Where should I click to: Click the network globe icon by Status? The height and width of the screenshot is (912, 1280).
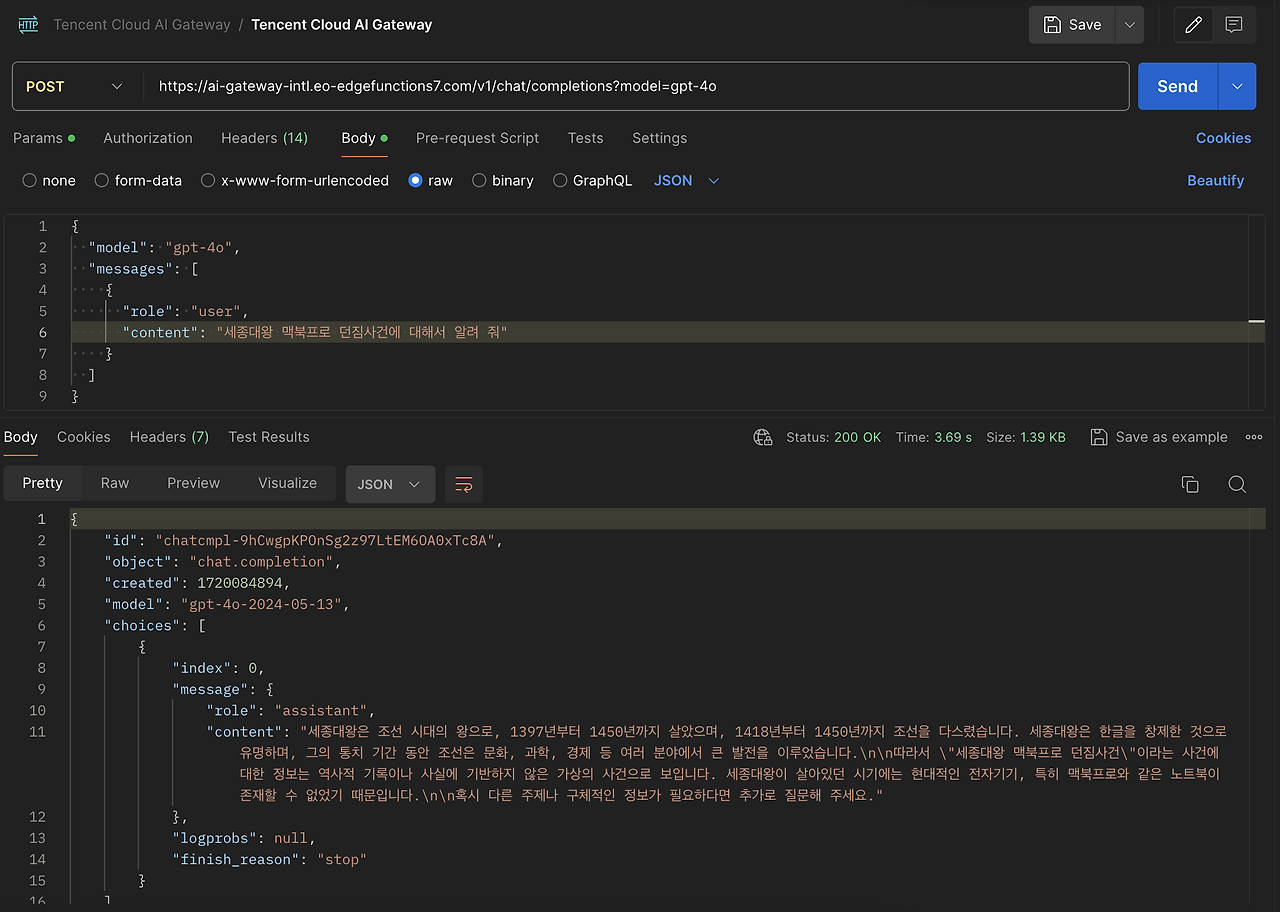coord(763,437)
